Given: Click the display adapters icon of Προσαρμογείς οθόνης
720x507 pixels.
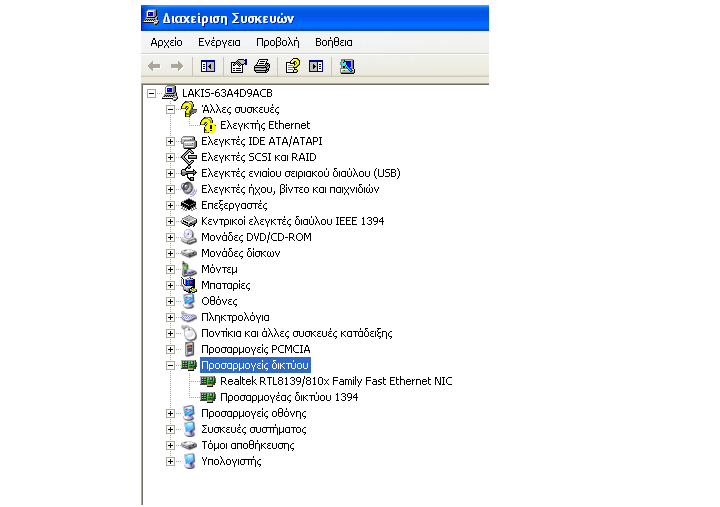Looking at the screenshot, I should coord(189,413).
